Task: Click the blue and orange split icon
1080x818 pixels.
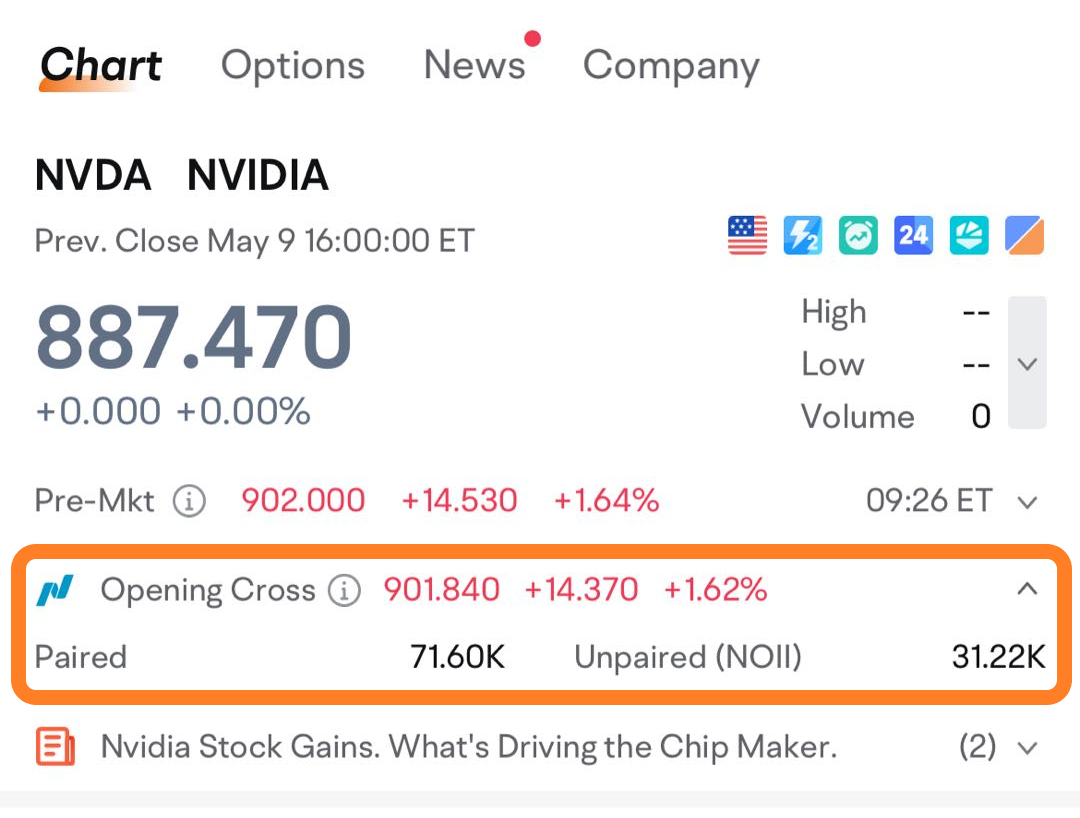Action: (x=1024, y=236)
